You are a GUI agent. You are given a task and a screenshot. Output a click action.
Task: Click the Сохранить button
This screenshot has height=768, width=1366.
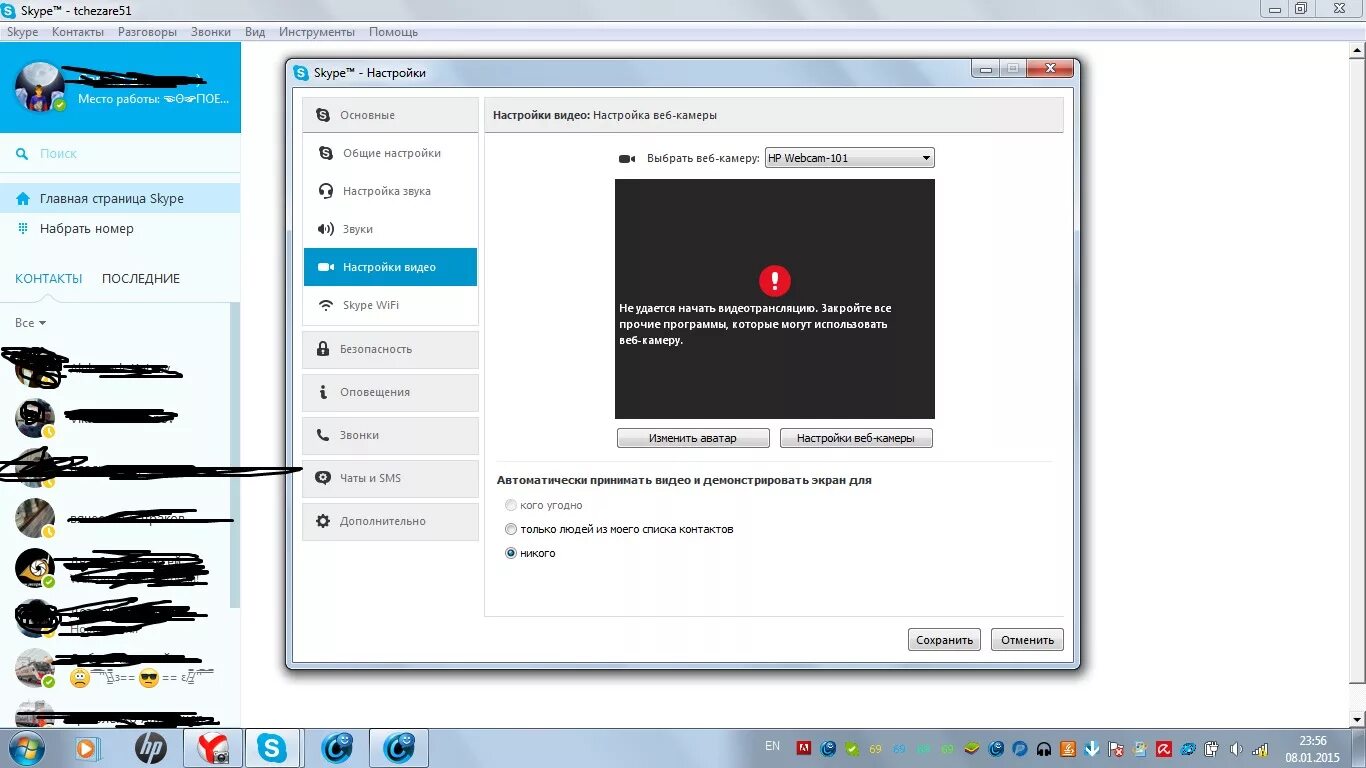coord(944,640)
